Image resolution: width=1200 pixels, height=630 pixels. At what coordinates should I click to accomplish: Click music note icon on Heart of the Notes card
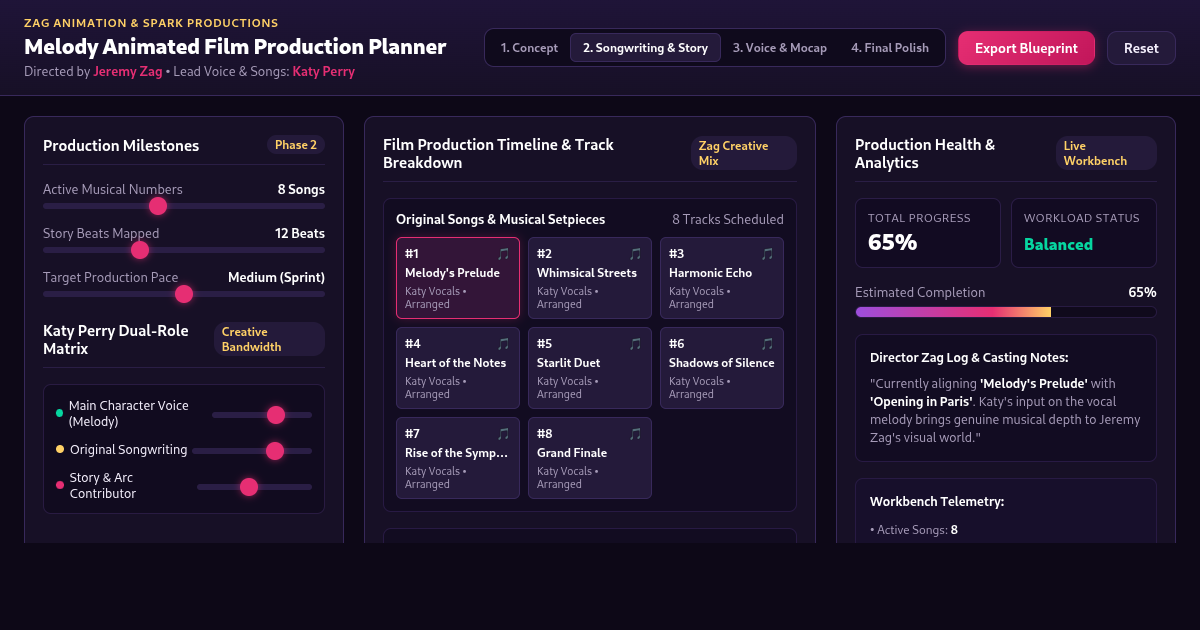click(x=503, y=344)
